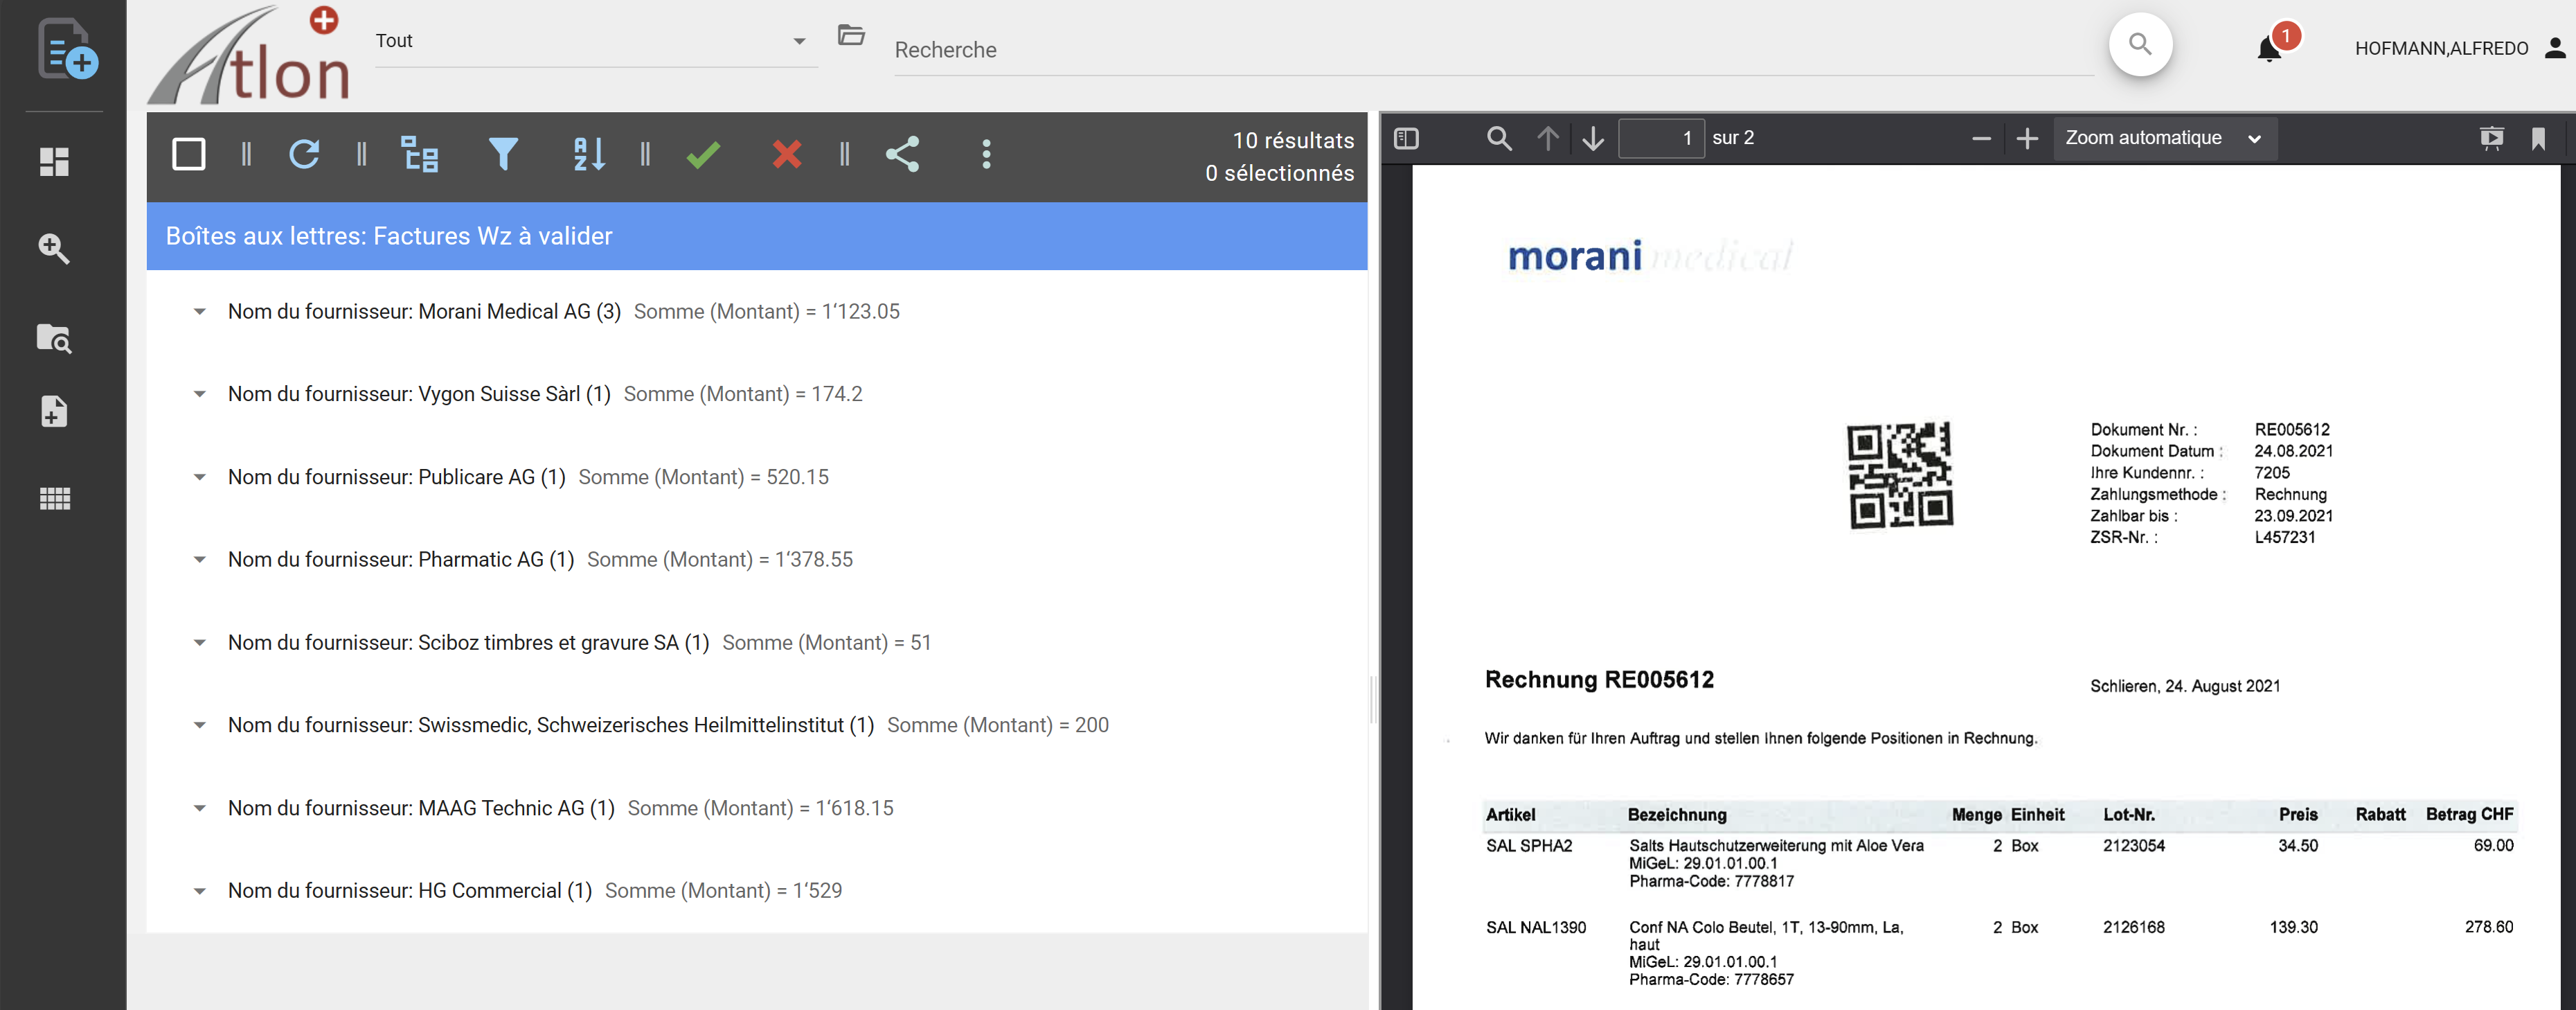Open the folder search icon in sidebar

(x=54, y=338)
